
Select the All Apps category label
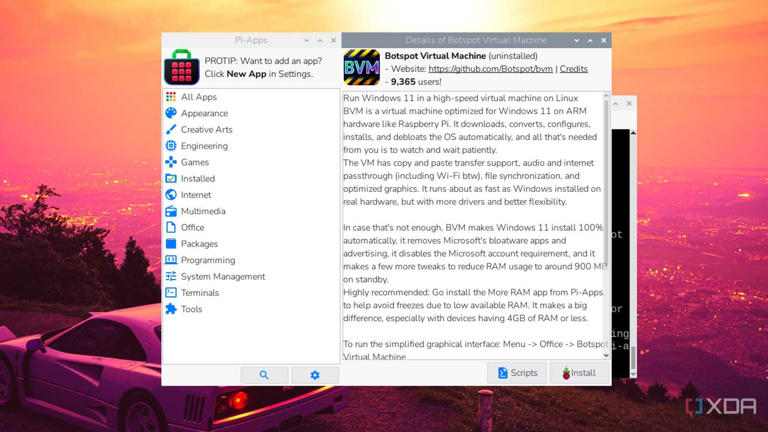point(198,97)
